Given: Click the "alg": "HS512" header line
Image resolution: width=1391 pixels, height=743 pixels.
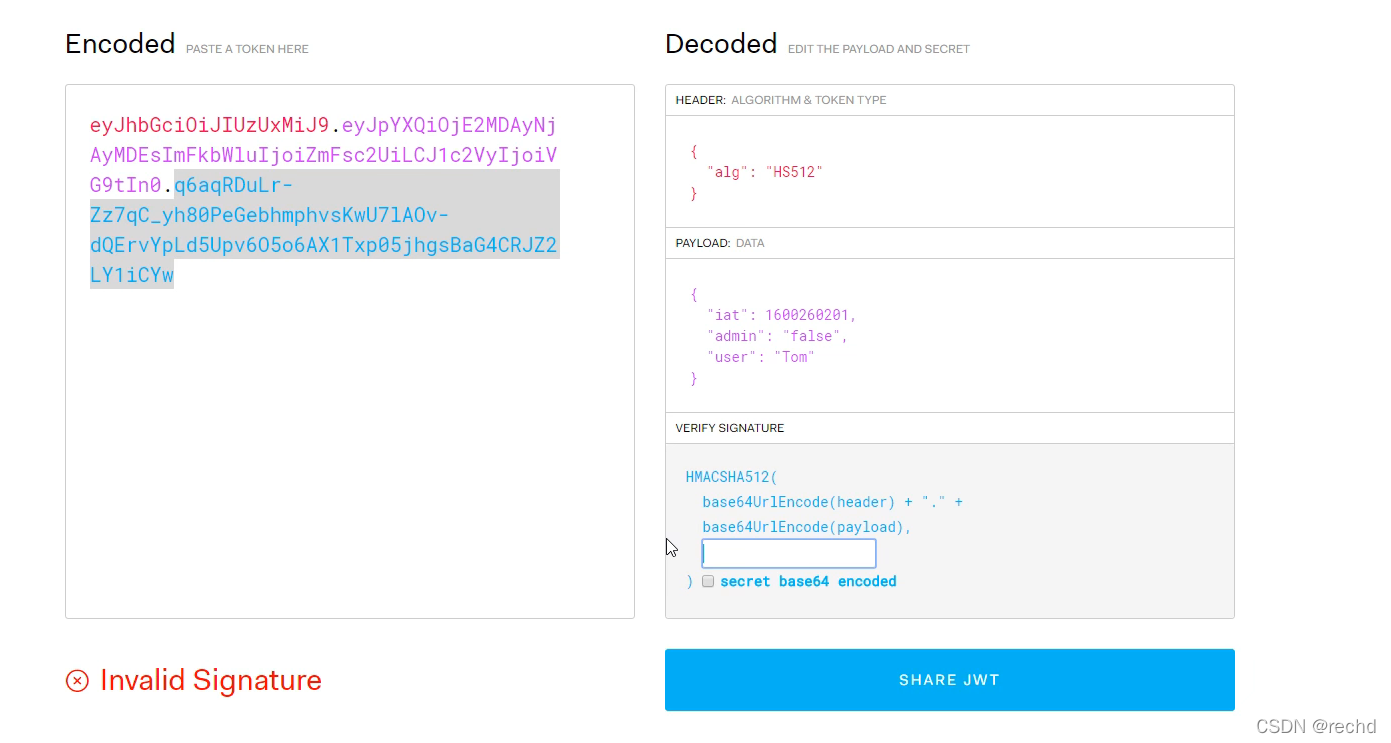Looking at the screenshot, I should 764,172.
